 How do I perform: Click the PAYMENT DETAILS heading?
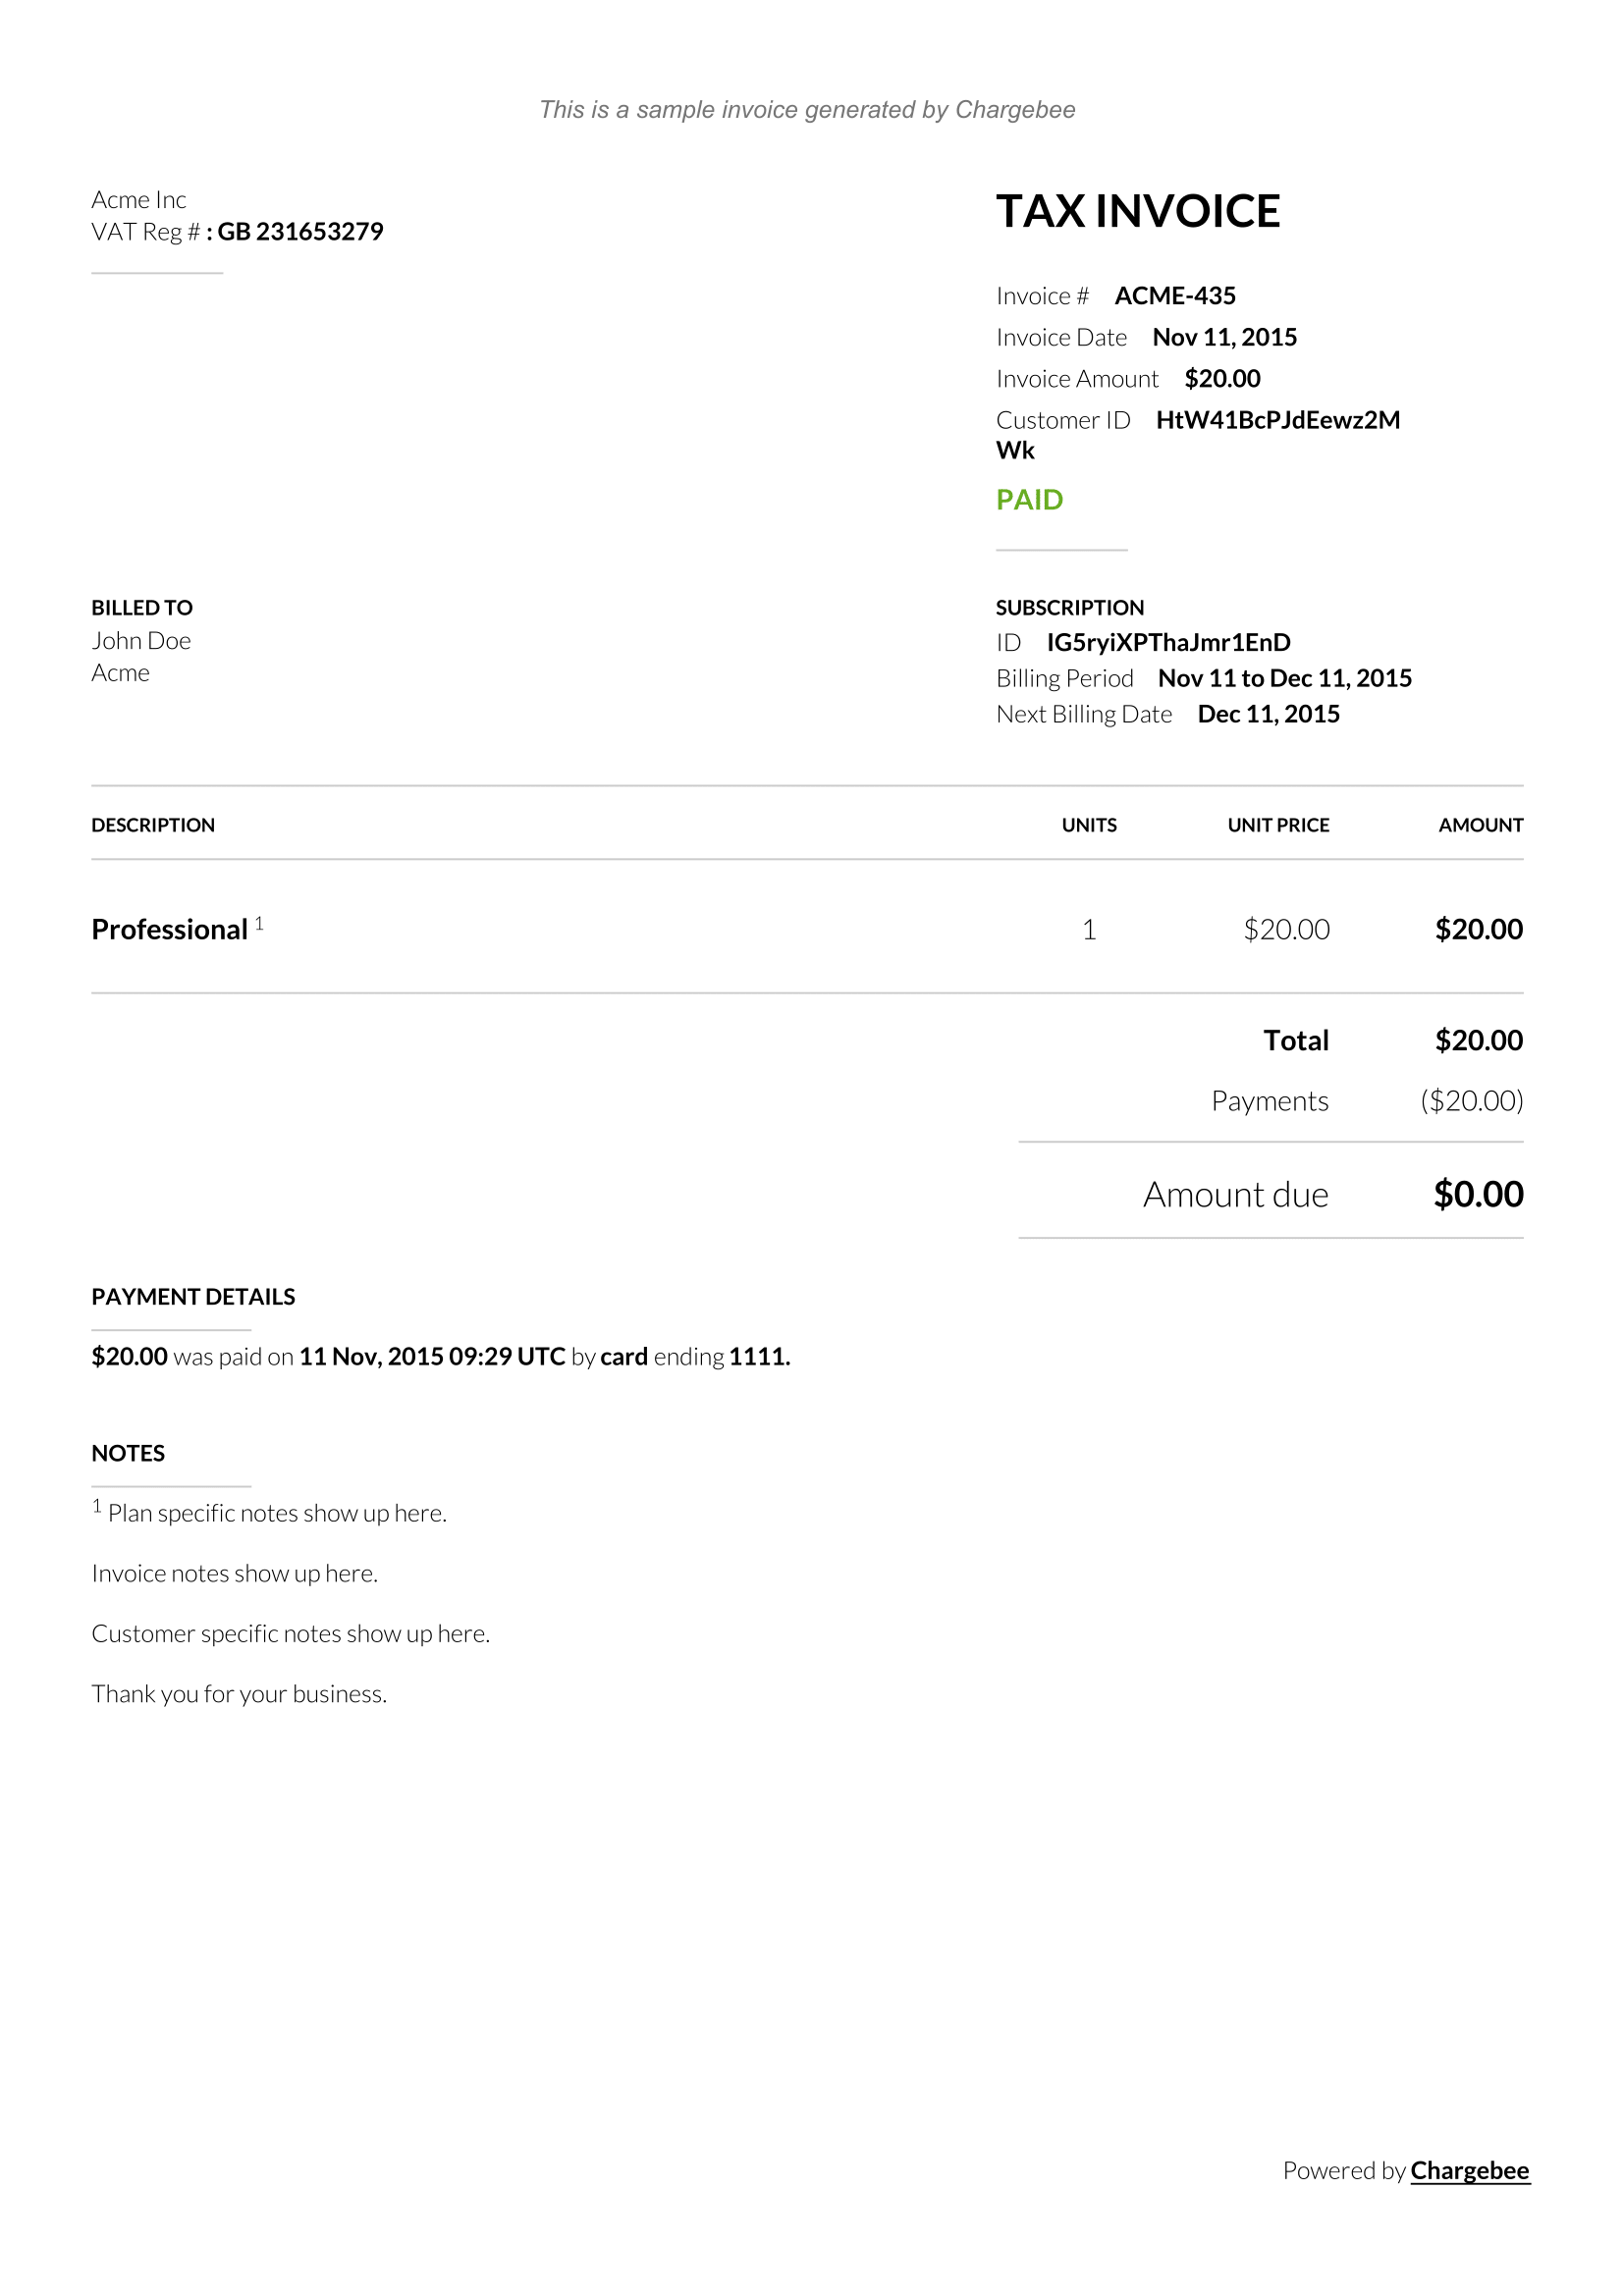[193, 1297]
